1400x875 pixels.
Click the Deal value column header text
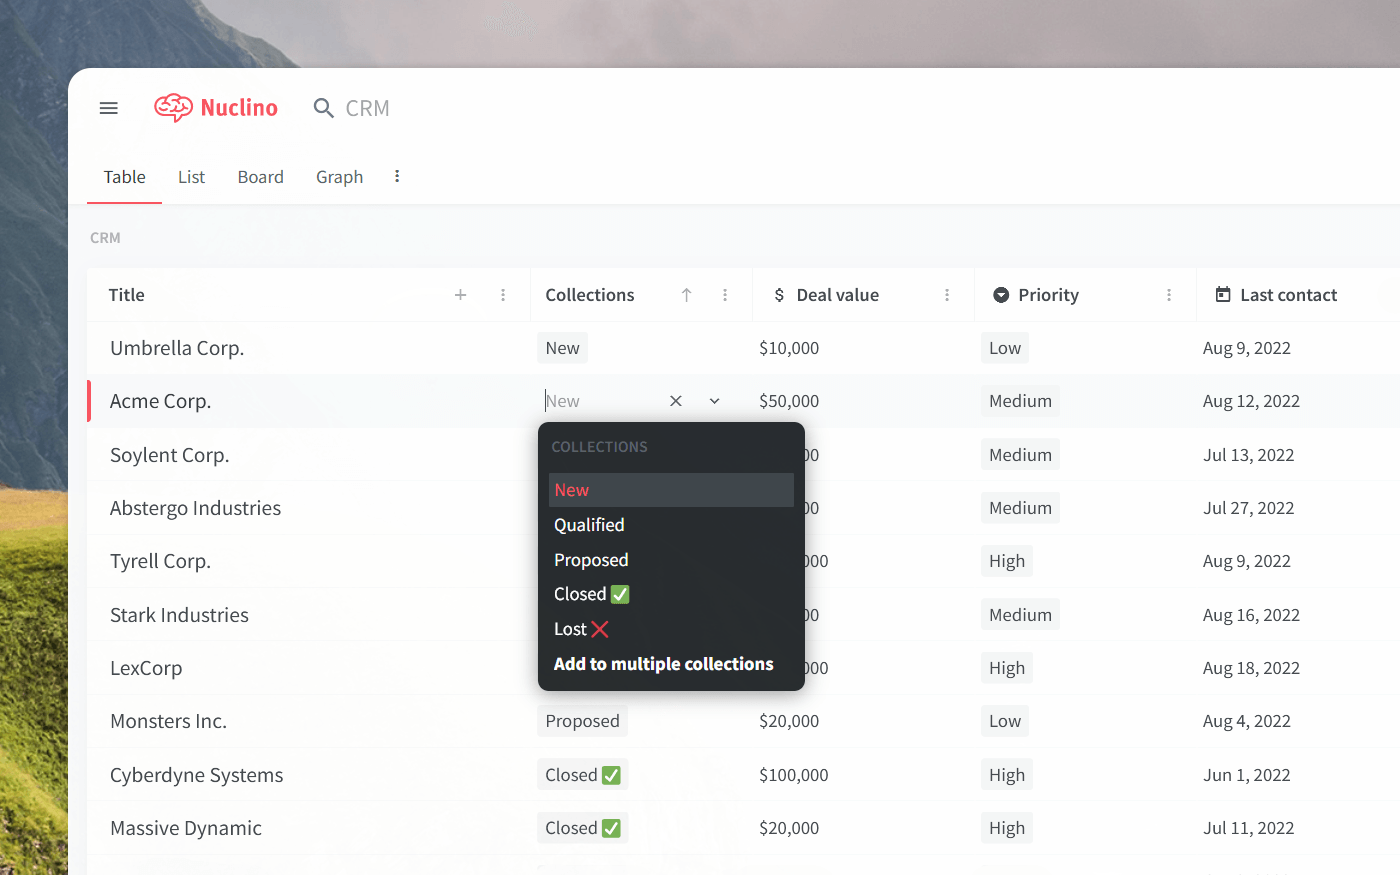point(838,295)
